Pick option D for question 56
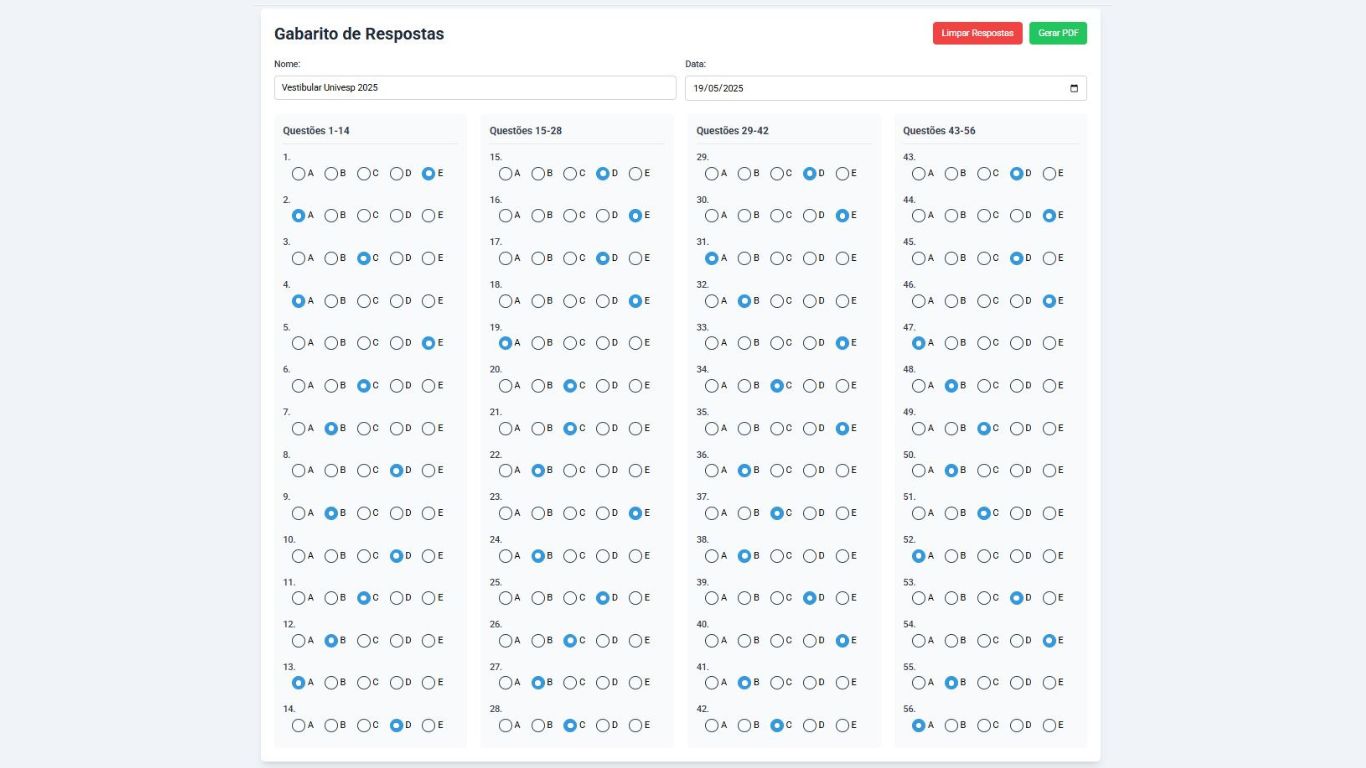 point(1016,725)
